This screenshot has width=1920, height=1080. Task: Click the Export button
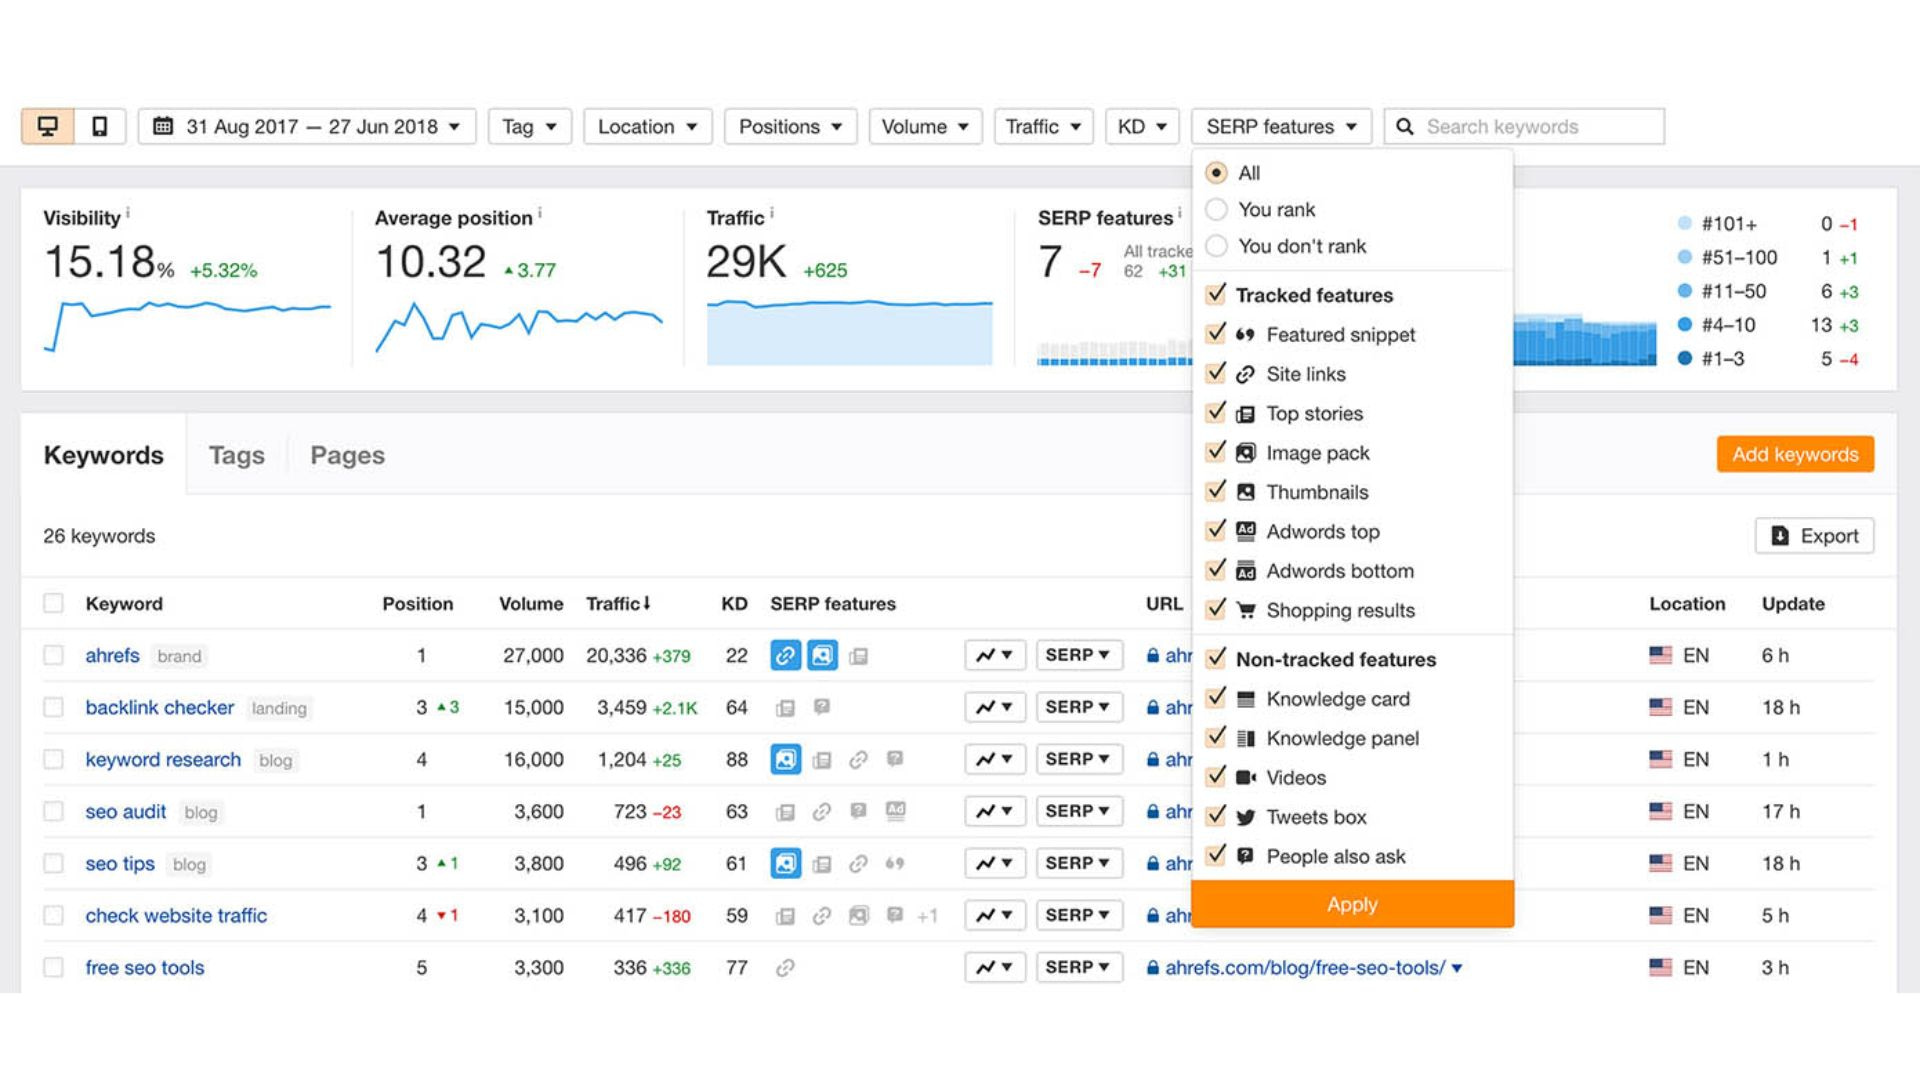coord(1820,535)
